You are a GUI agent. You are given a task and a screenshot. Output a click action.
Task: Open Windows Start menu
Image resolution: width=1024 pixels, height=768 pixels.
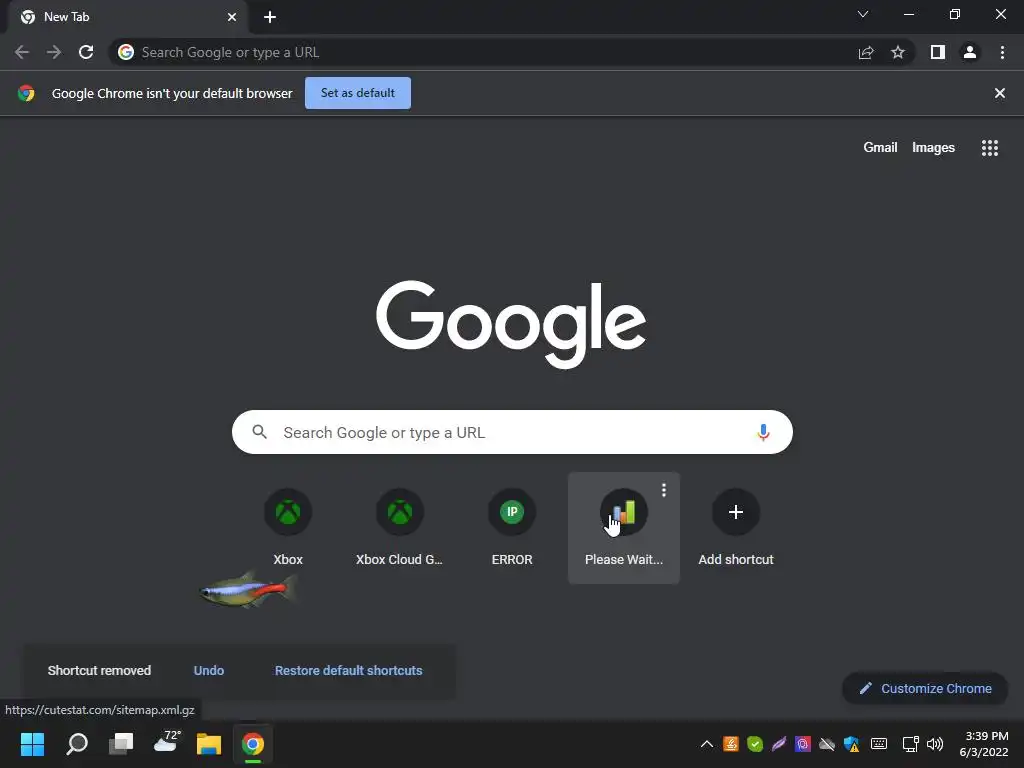(x=33, y=744)
